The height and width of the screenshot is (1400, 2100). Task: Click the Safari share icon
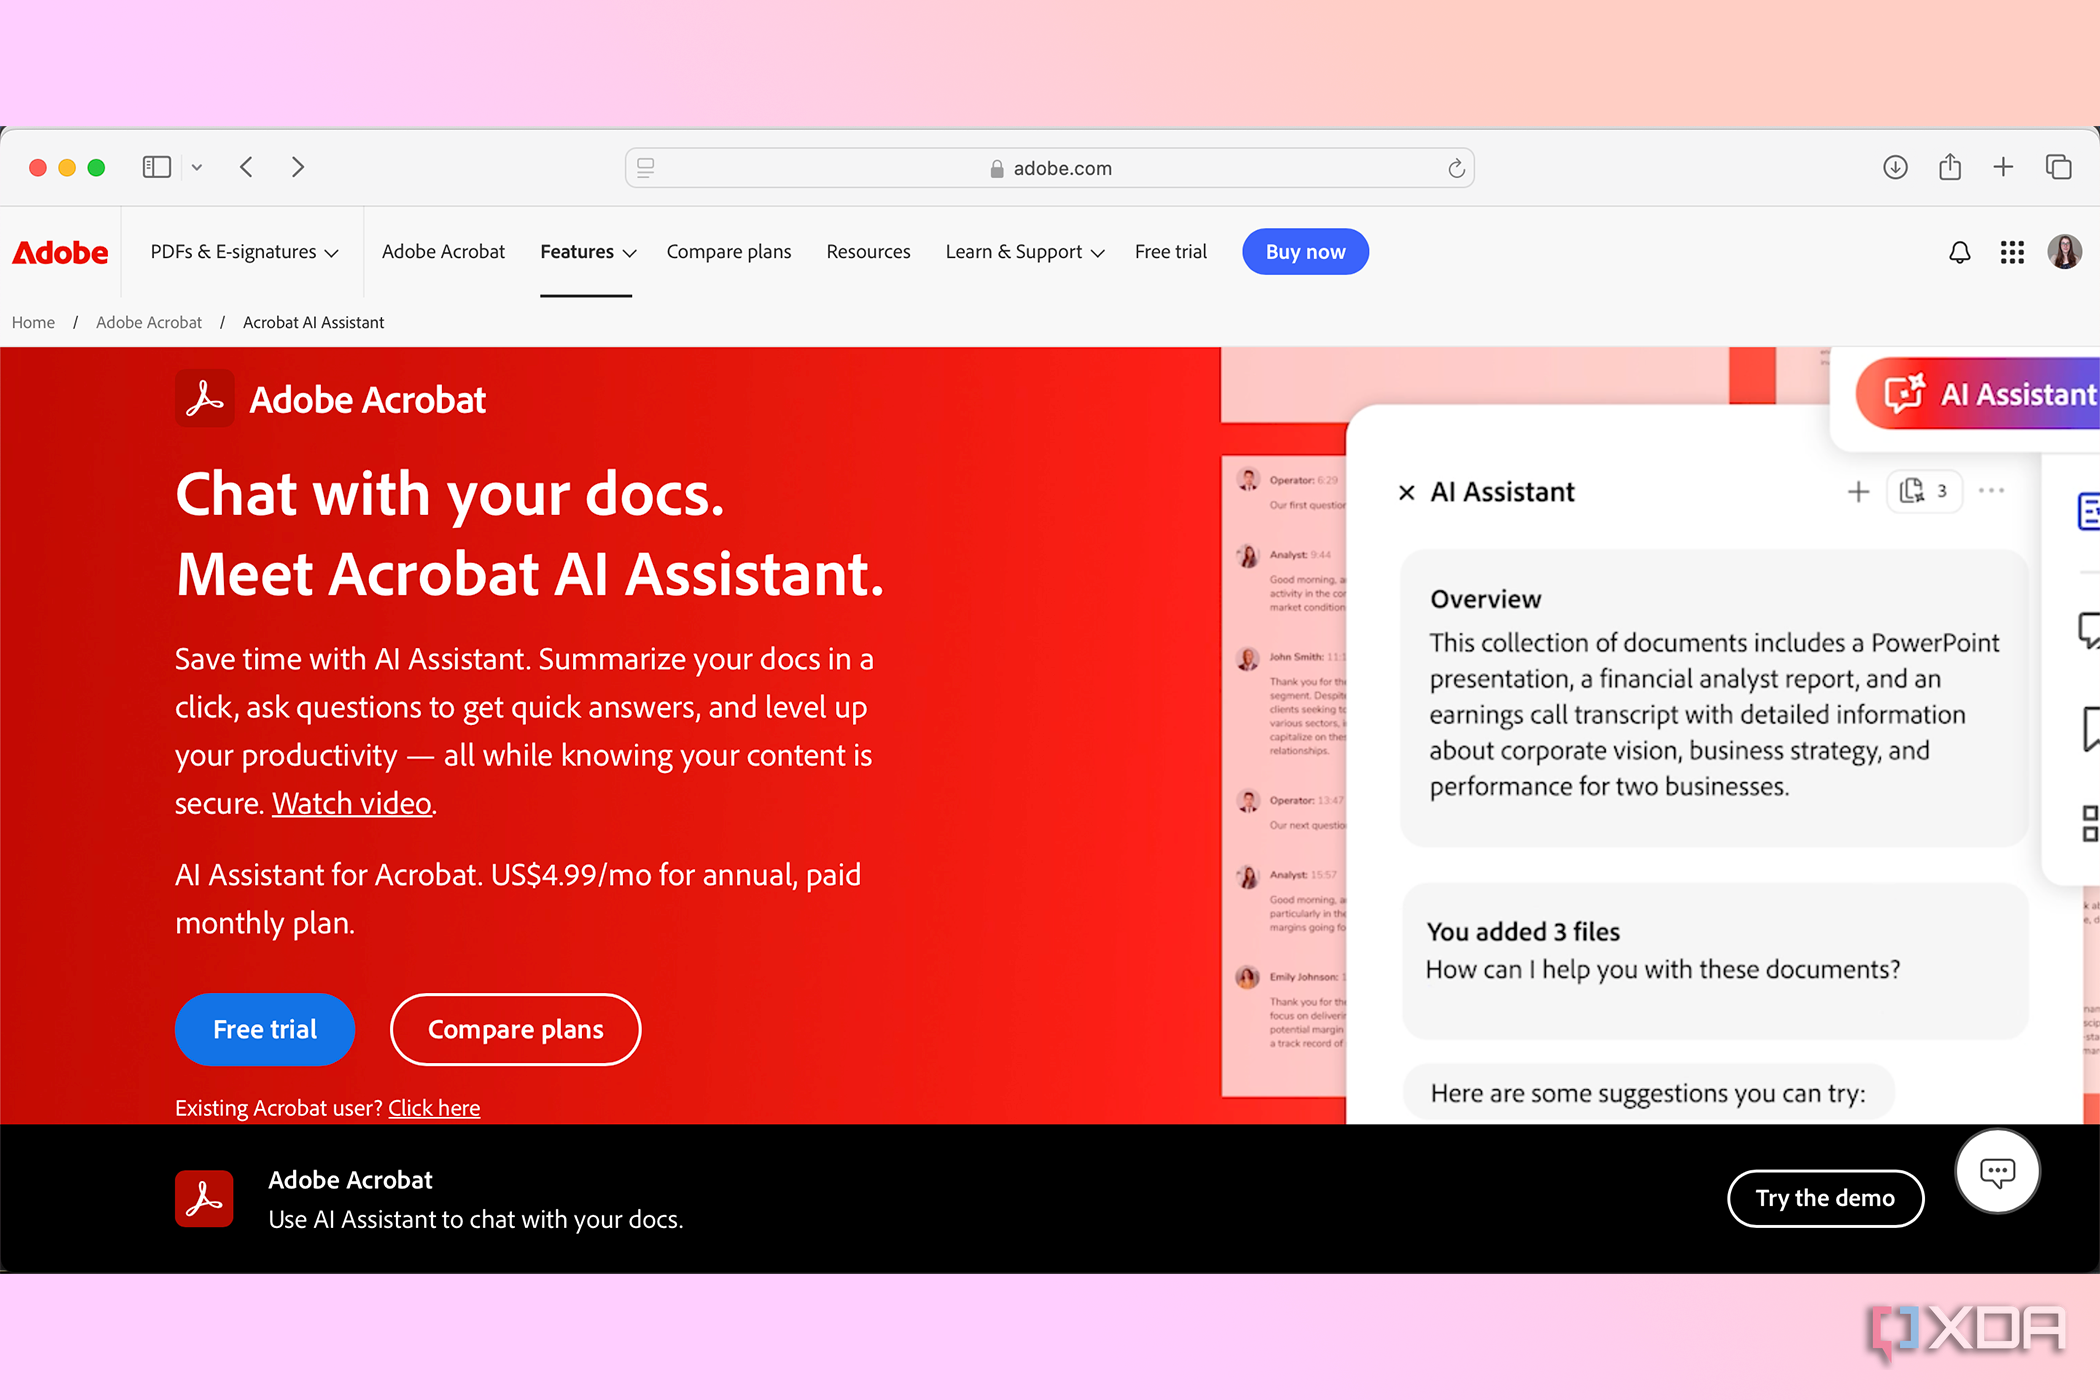tap(1950, 167)
